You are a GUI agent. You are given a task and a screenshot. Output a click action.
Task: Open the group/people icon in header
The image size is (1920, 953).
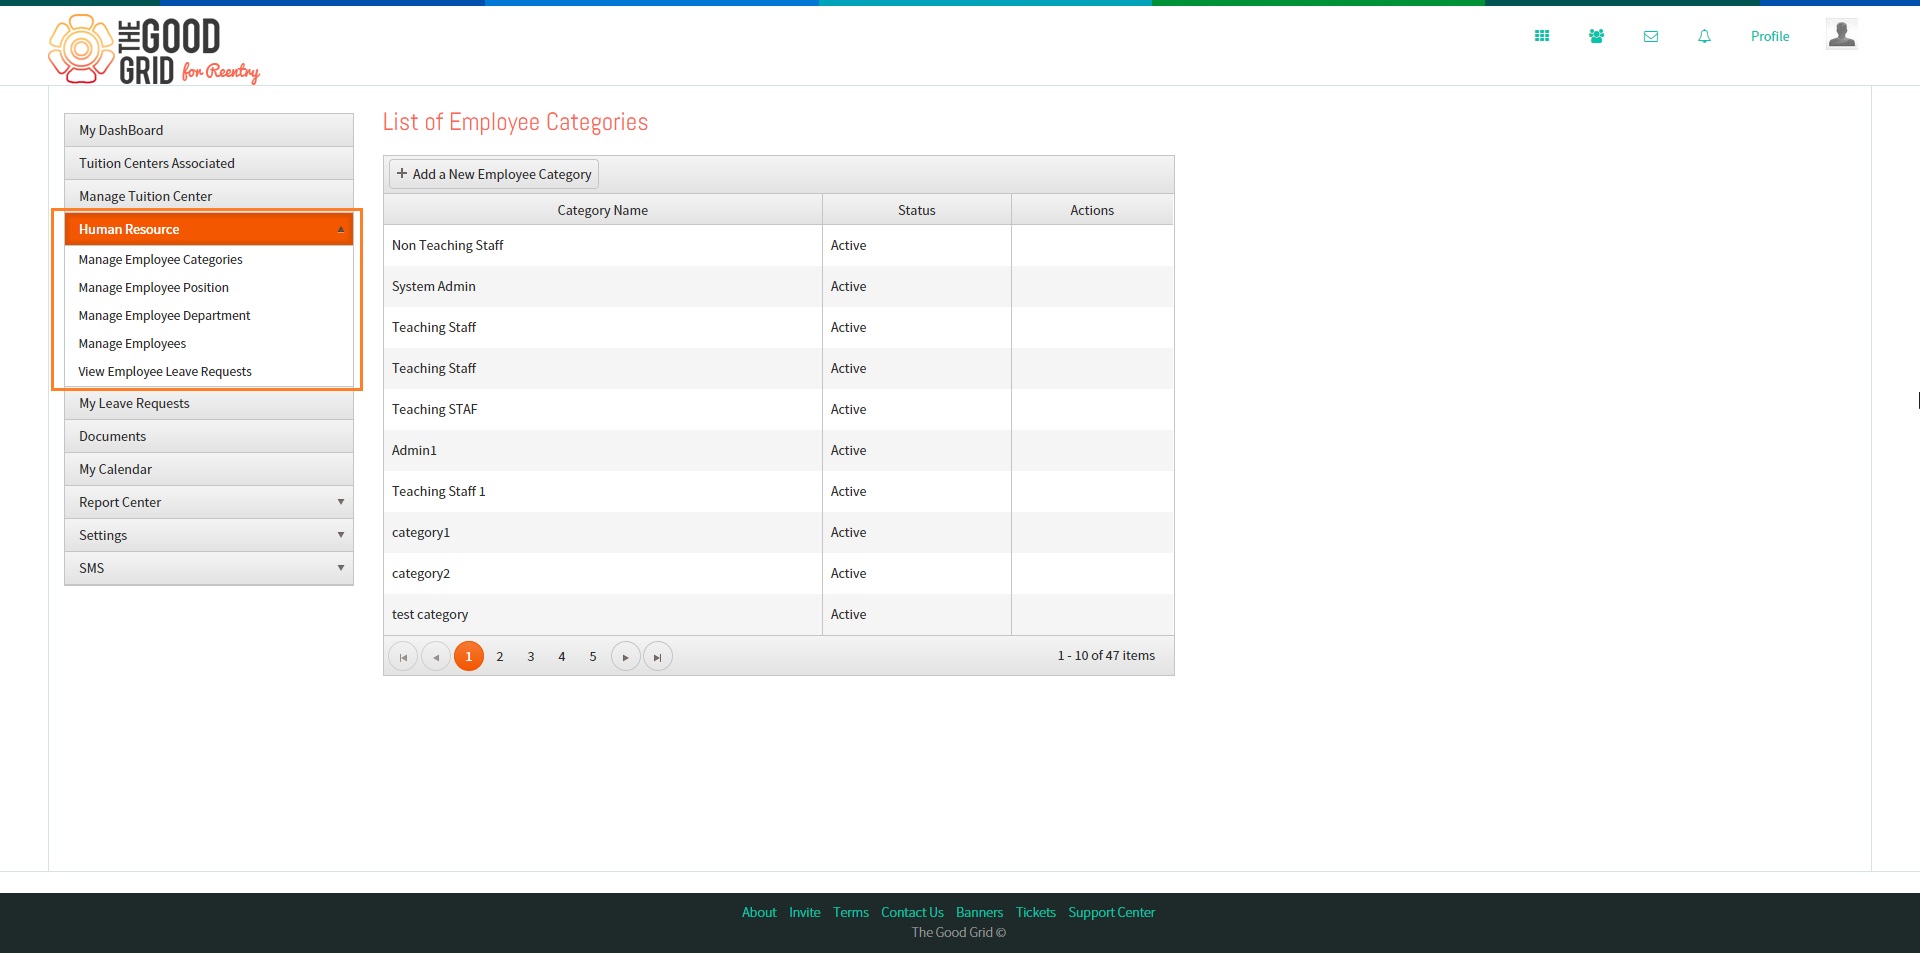pos(1596,36)
